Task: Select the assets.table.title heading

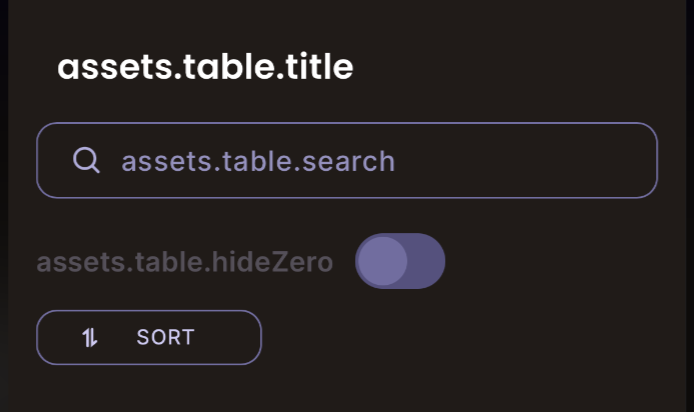Action: coord(205,67)
